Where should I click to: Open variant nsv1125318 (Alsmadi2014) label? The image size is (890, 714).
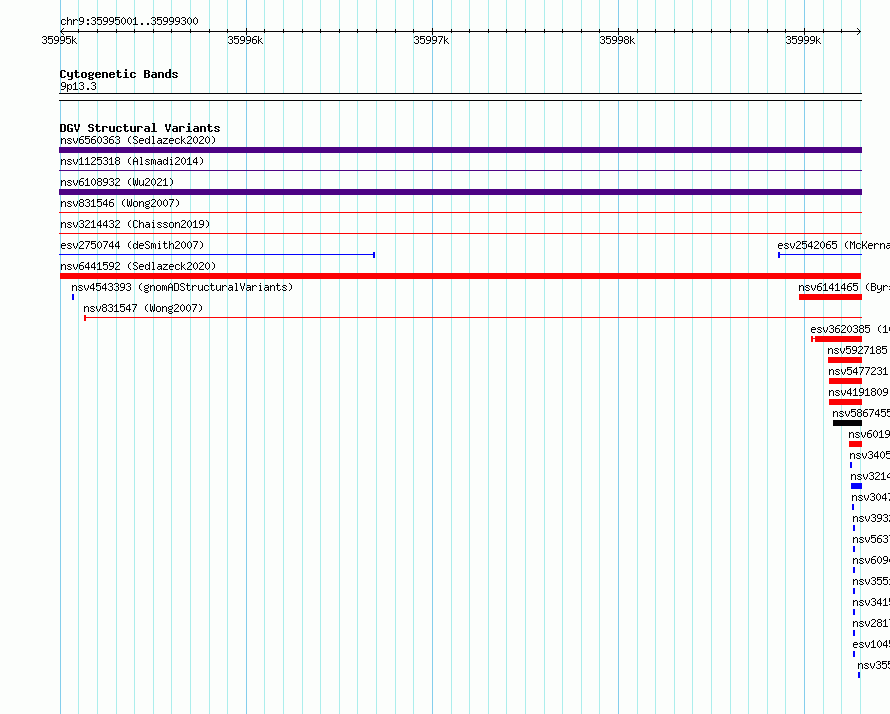pyautogui.click(x=132, y=161)
